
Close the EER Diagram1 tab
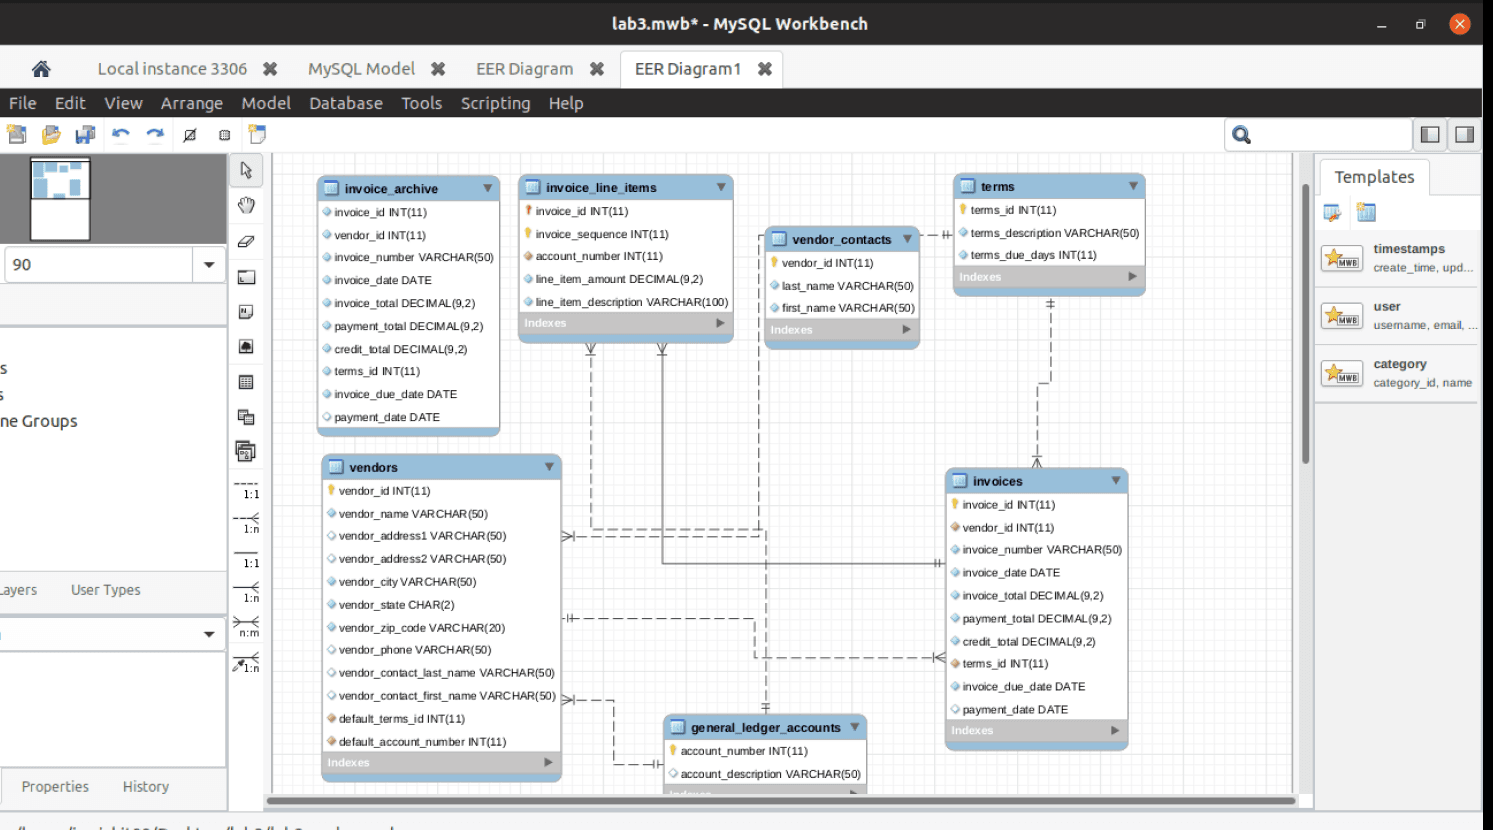click(x=765, y=69)
